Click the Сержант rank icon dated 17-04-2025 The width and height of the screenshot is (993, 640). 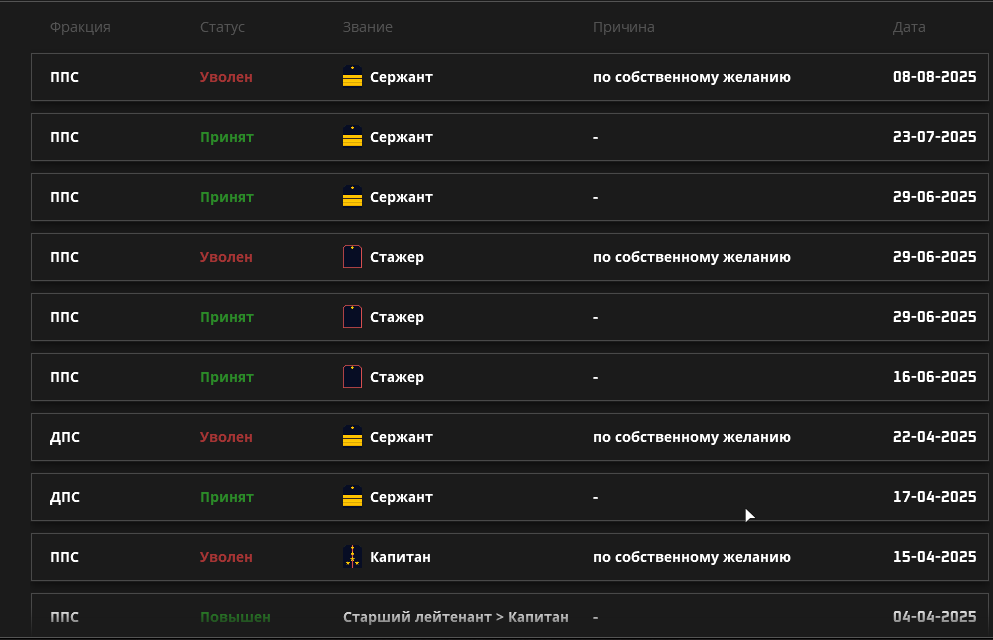click(x=352, y=497)
